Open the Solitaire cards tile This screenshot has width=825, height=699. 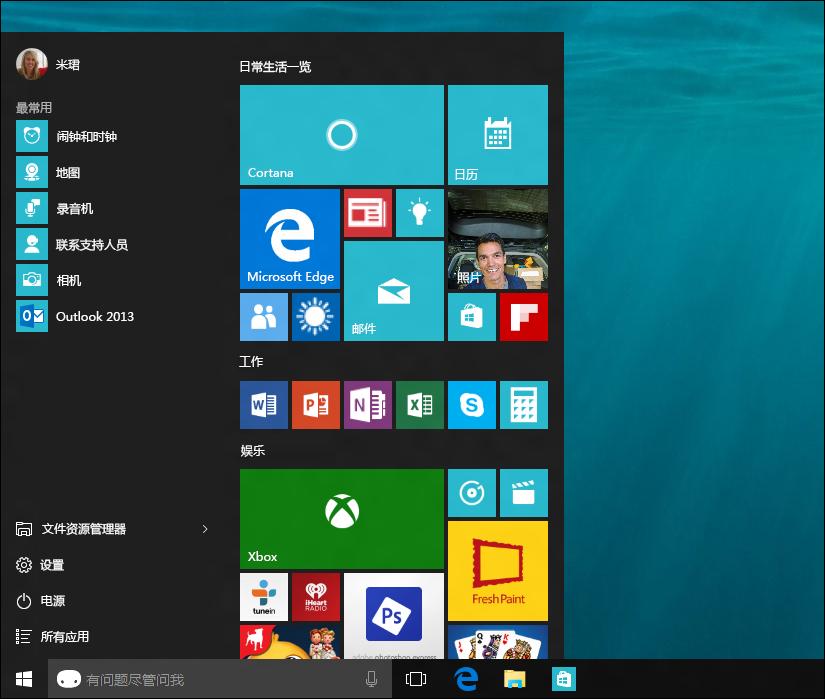[498, 642]
